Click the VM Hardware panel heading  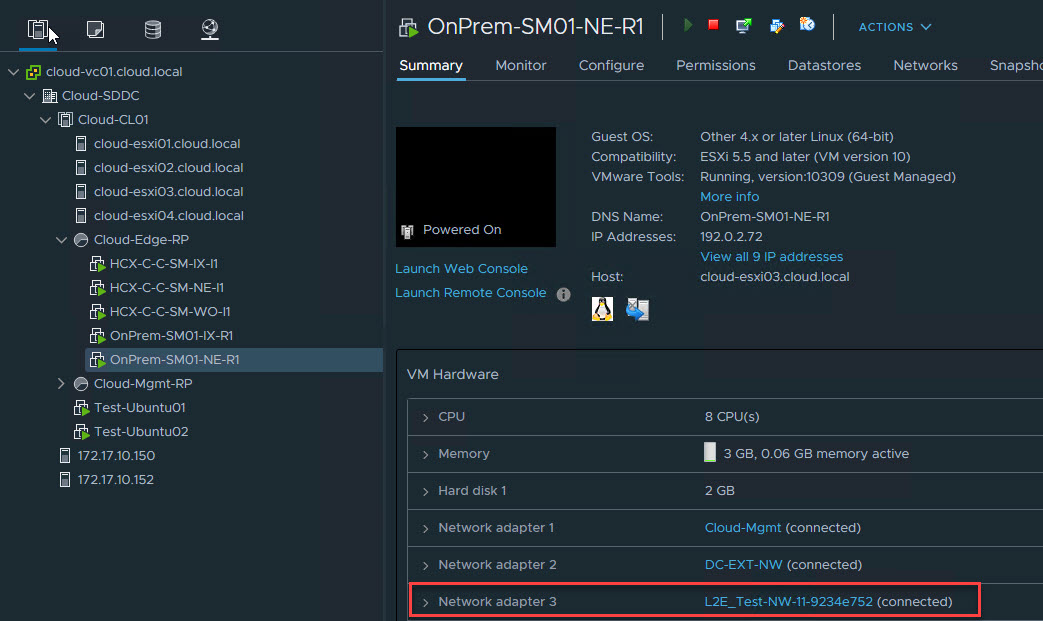pyautogui.click(x=452, y=374)
